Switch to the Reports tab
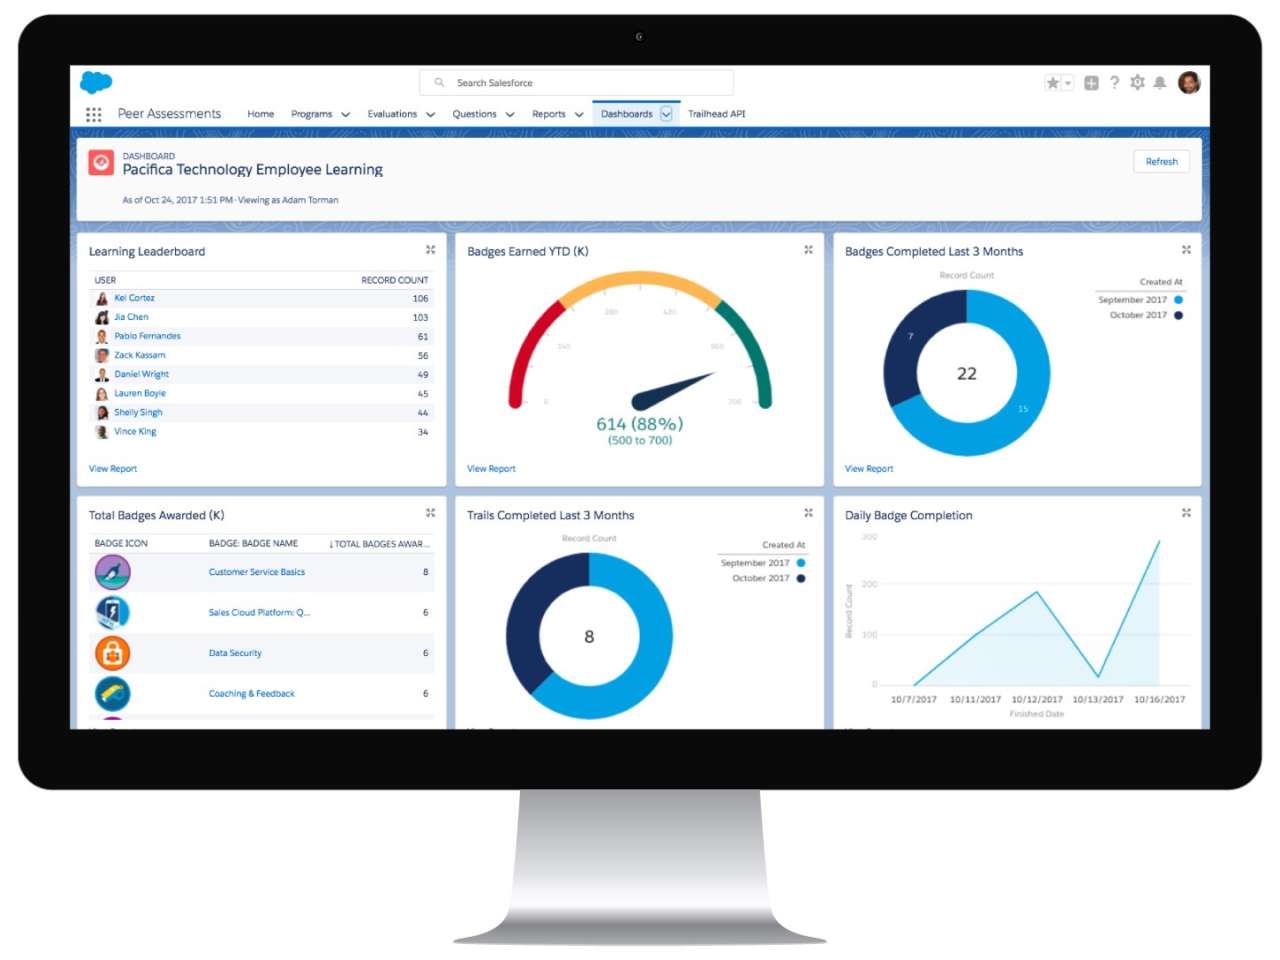This screenshot has height=960, width=1280. [549, 114]
